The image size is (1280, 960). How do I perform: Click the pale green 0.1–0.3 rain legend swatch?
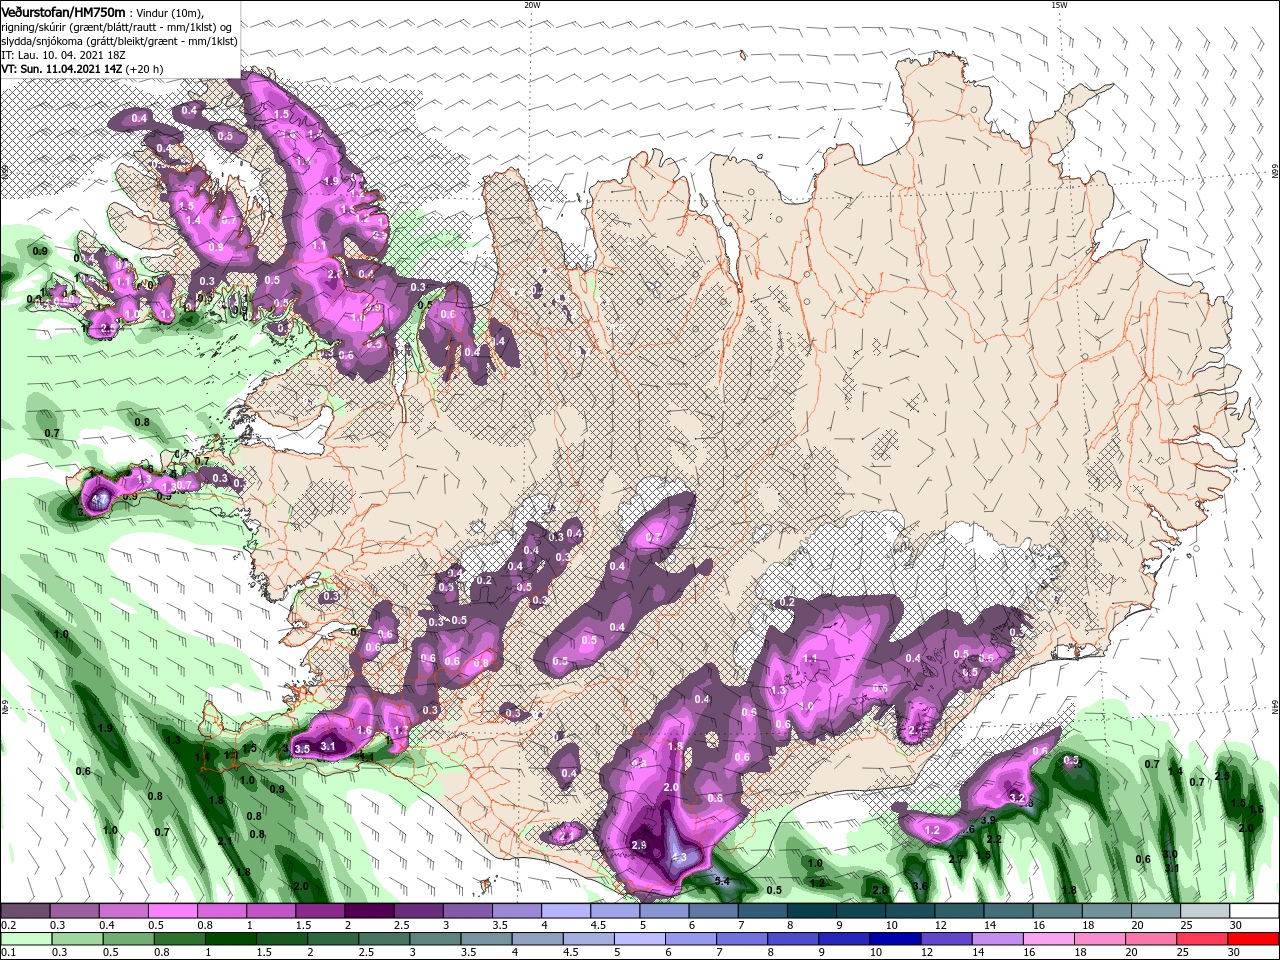tap(25, 939)
